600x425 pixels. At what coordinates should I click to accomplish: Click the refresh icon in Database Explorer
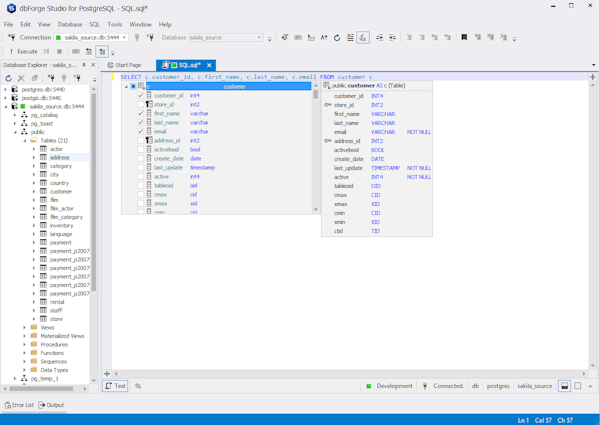point(9,78)
